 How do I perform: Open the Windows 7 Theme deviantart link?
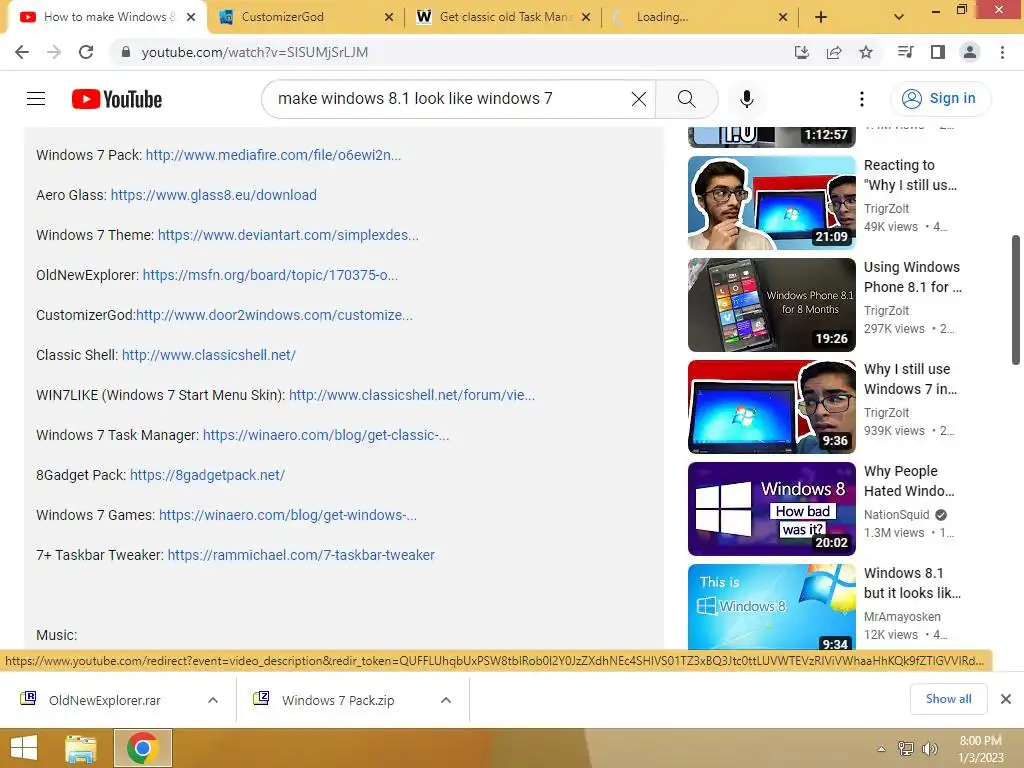(288, 235)
